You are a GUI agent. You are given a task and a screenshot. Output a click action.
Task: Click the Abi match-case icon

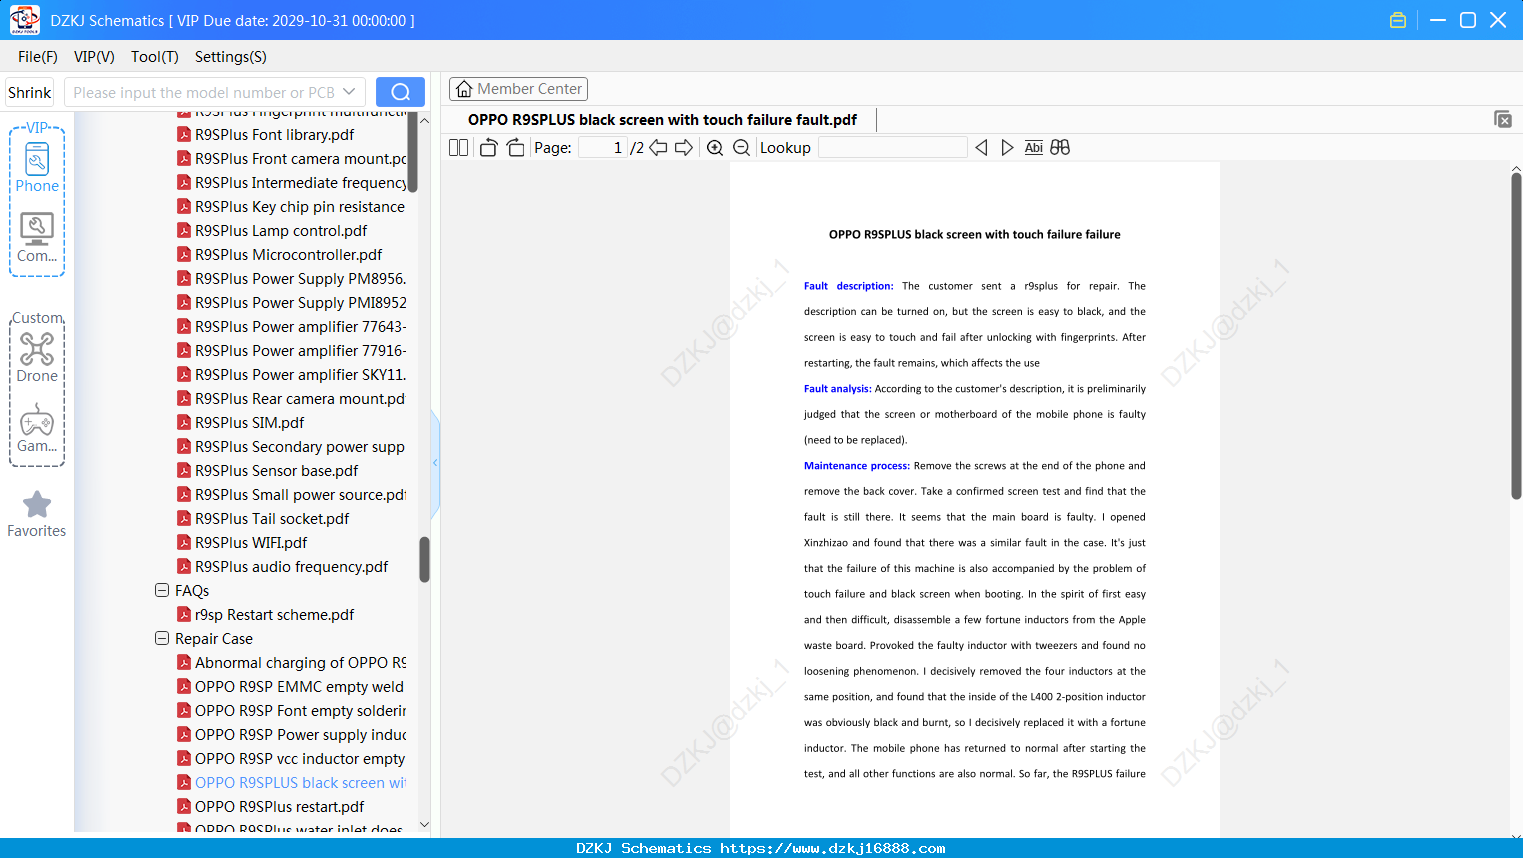click(x=1034, y=148)
